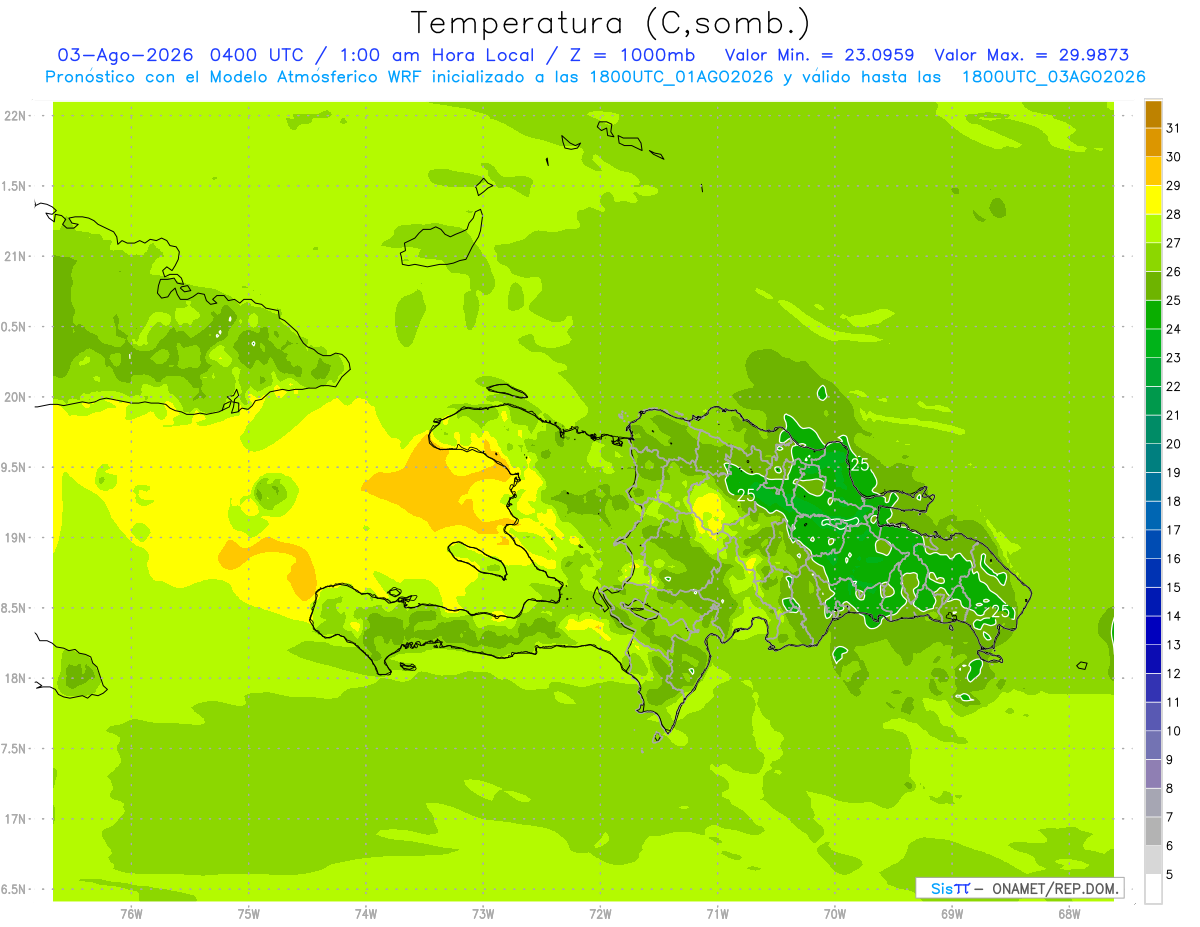Select the teal swatch between 19 and 20
The height and width of the screenshot is (927, 1200).
[x=1153, y=458]
